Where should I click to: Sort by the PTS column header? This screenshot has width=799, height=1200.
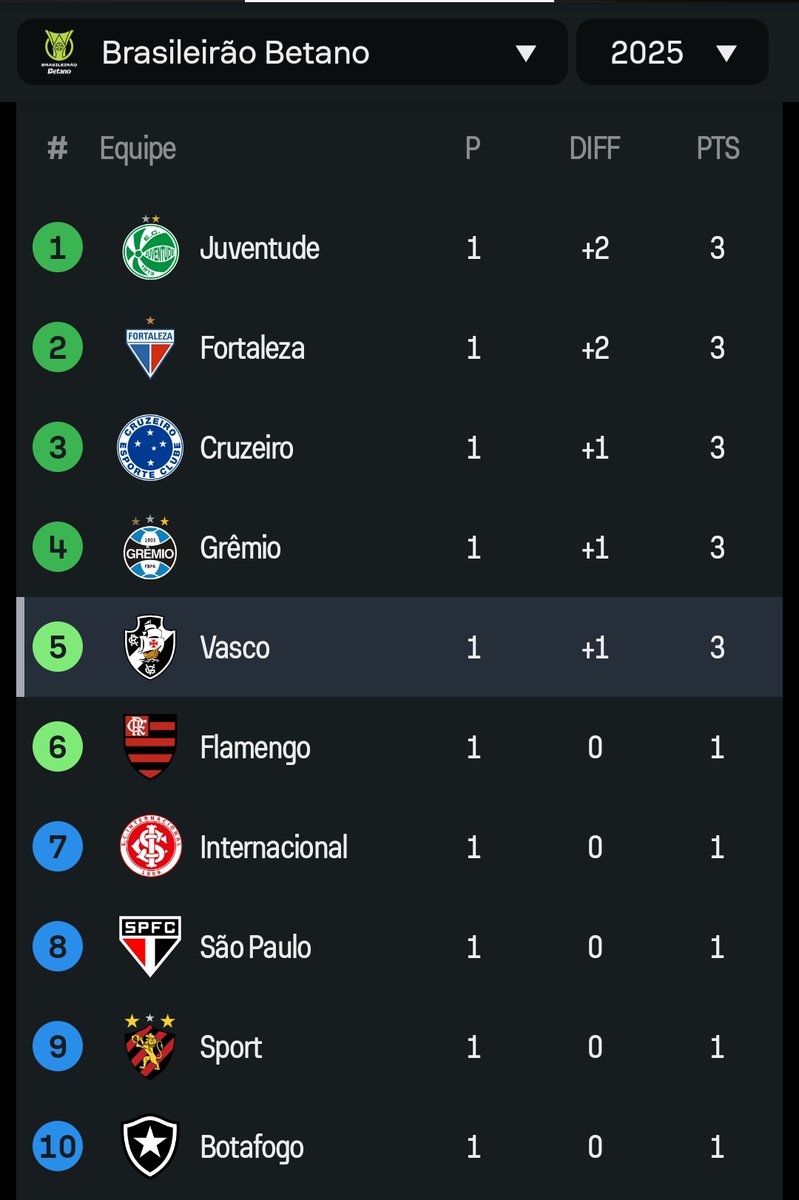click(717, 149)
